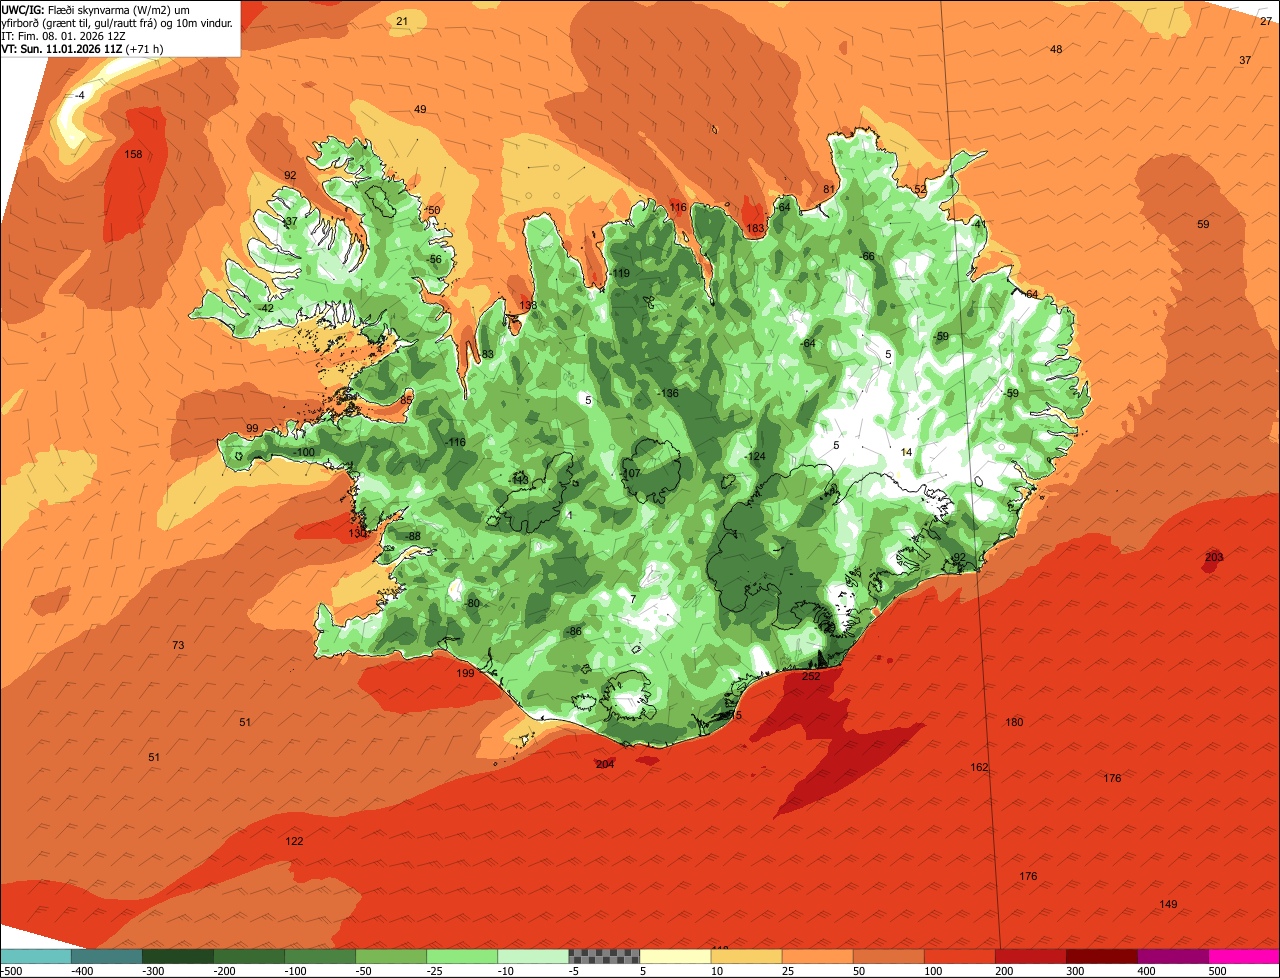This screenshot has width=1280, height=978.
Task: Select the 199 value off the southwest coast
Action: pos(465,674)
